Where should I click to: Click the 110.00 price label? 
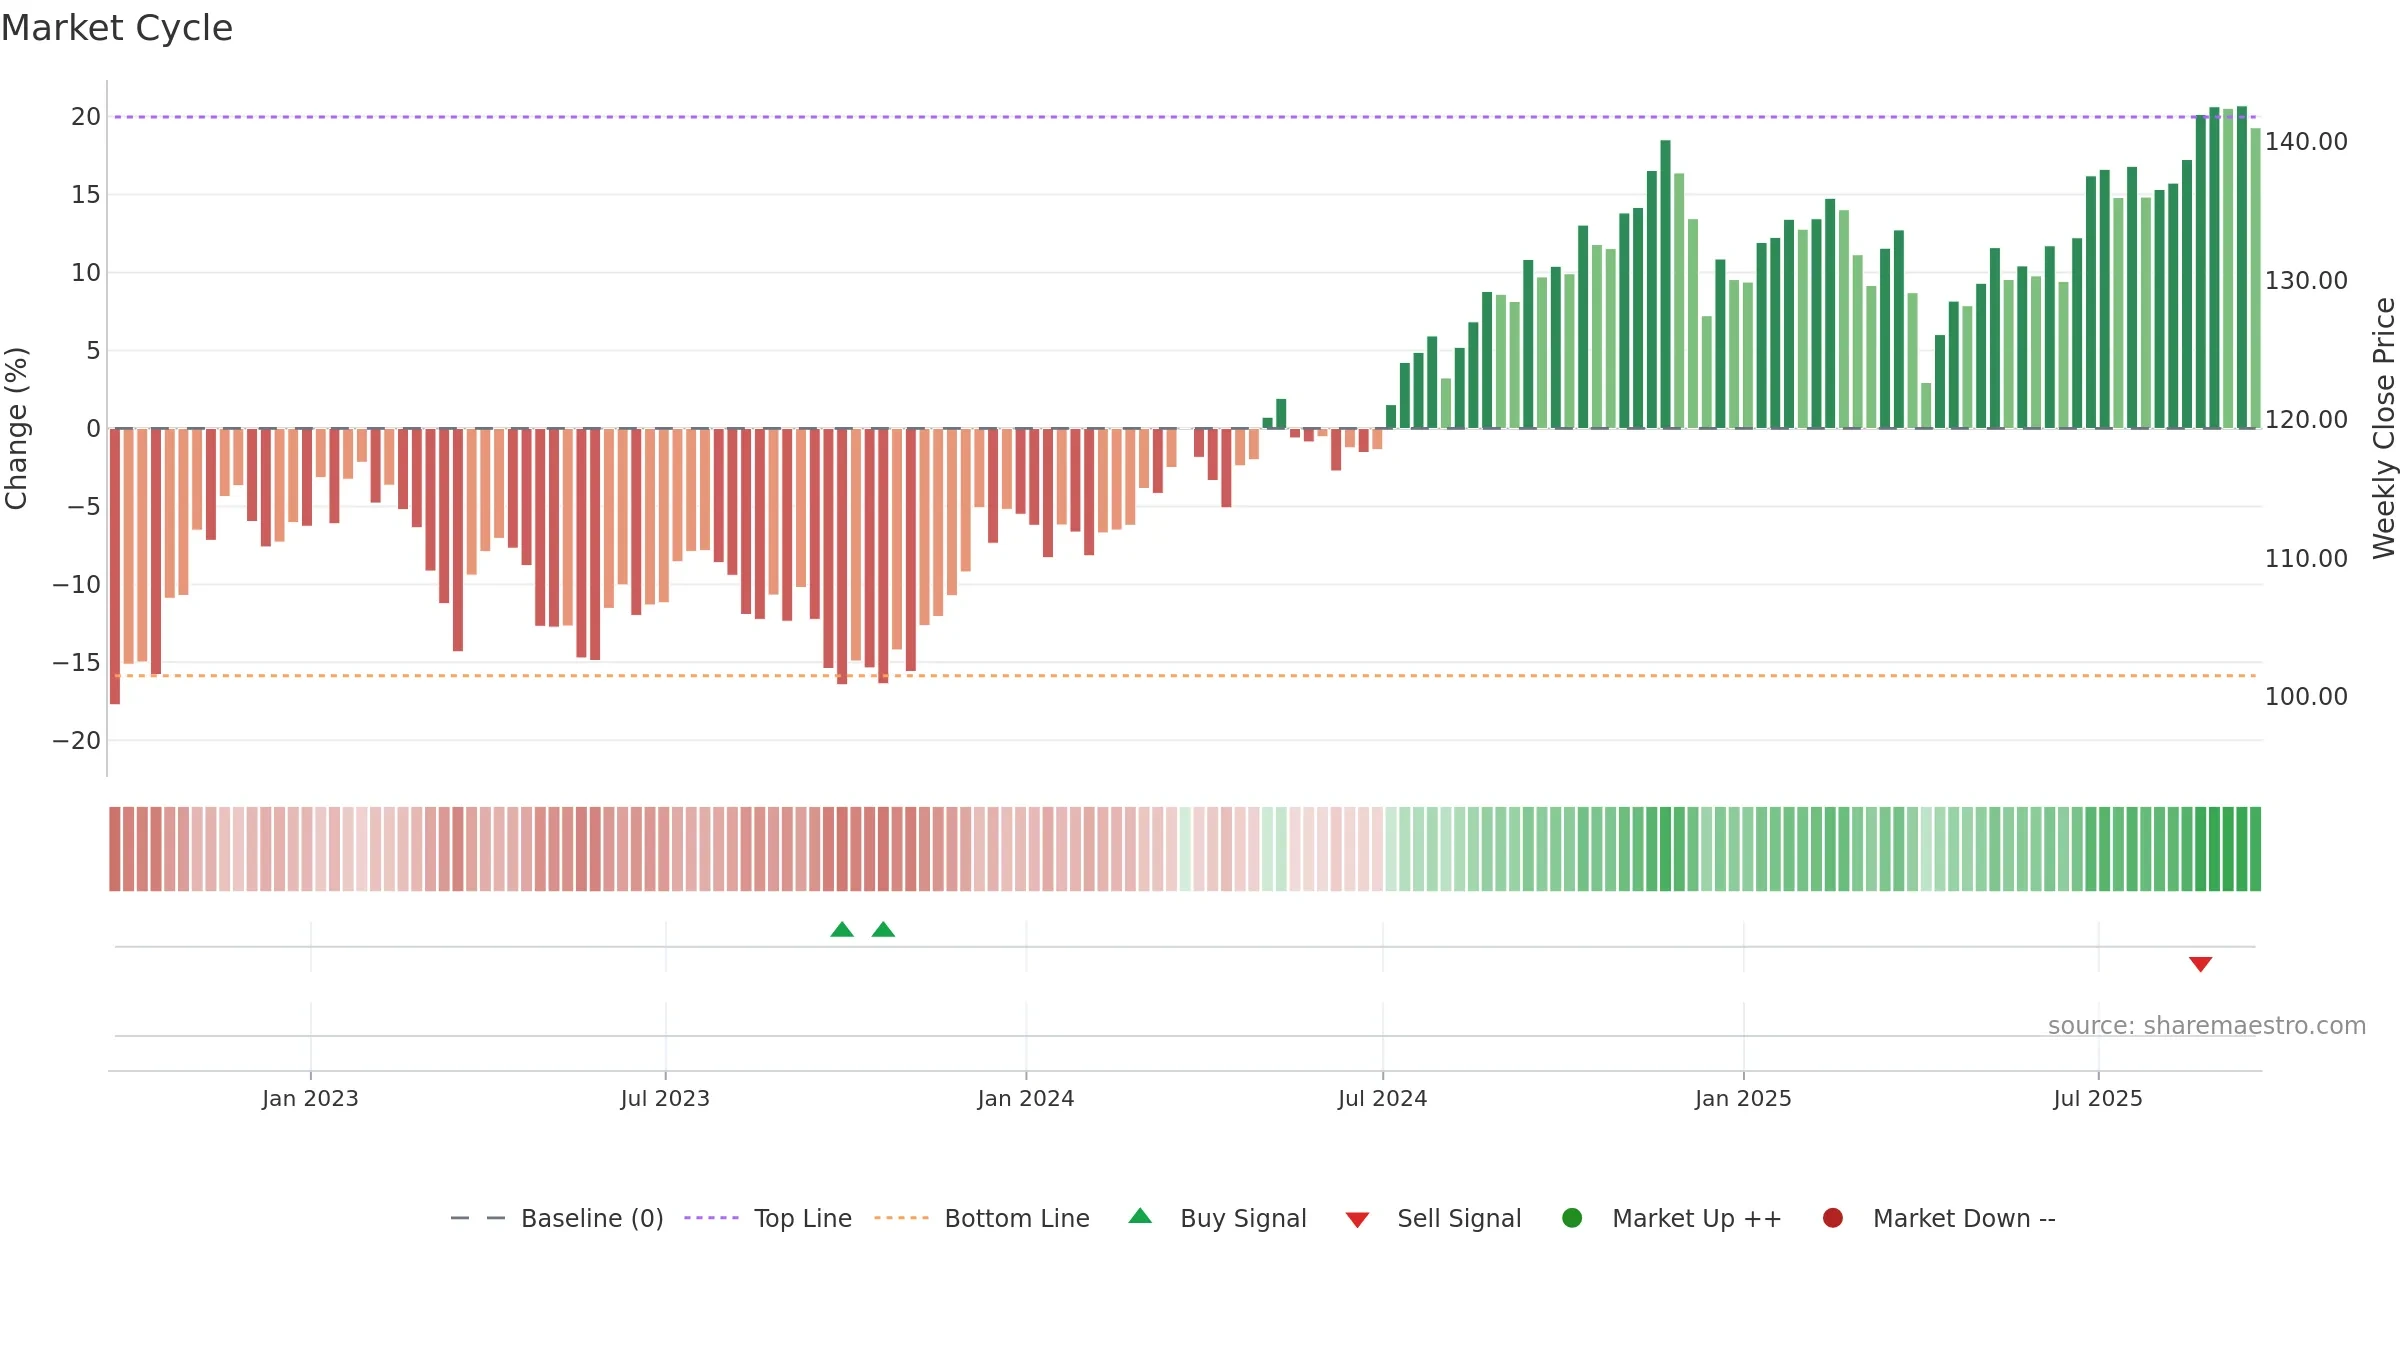[x=2306, y=558]
